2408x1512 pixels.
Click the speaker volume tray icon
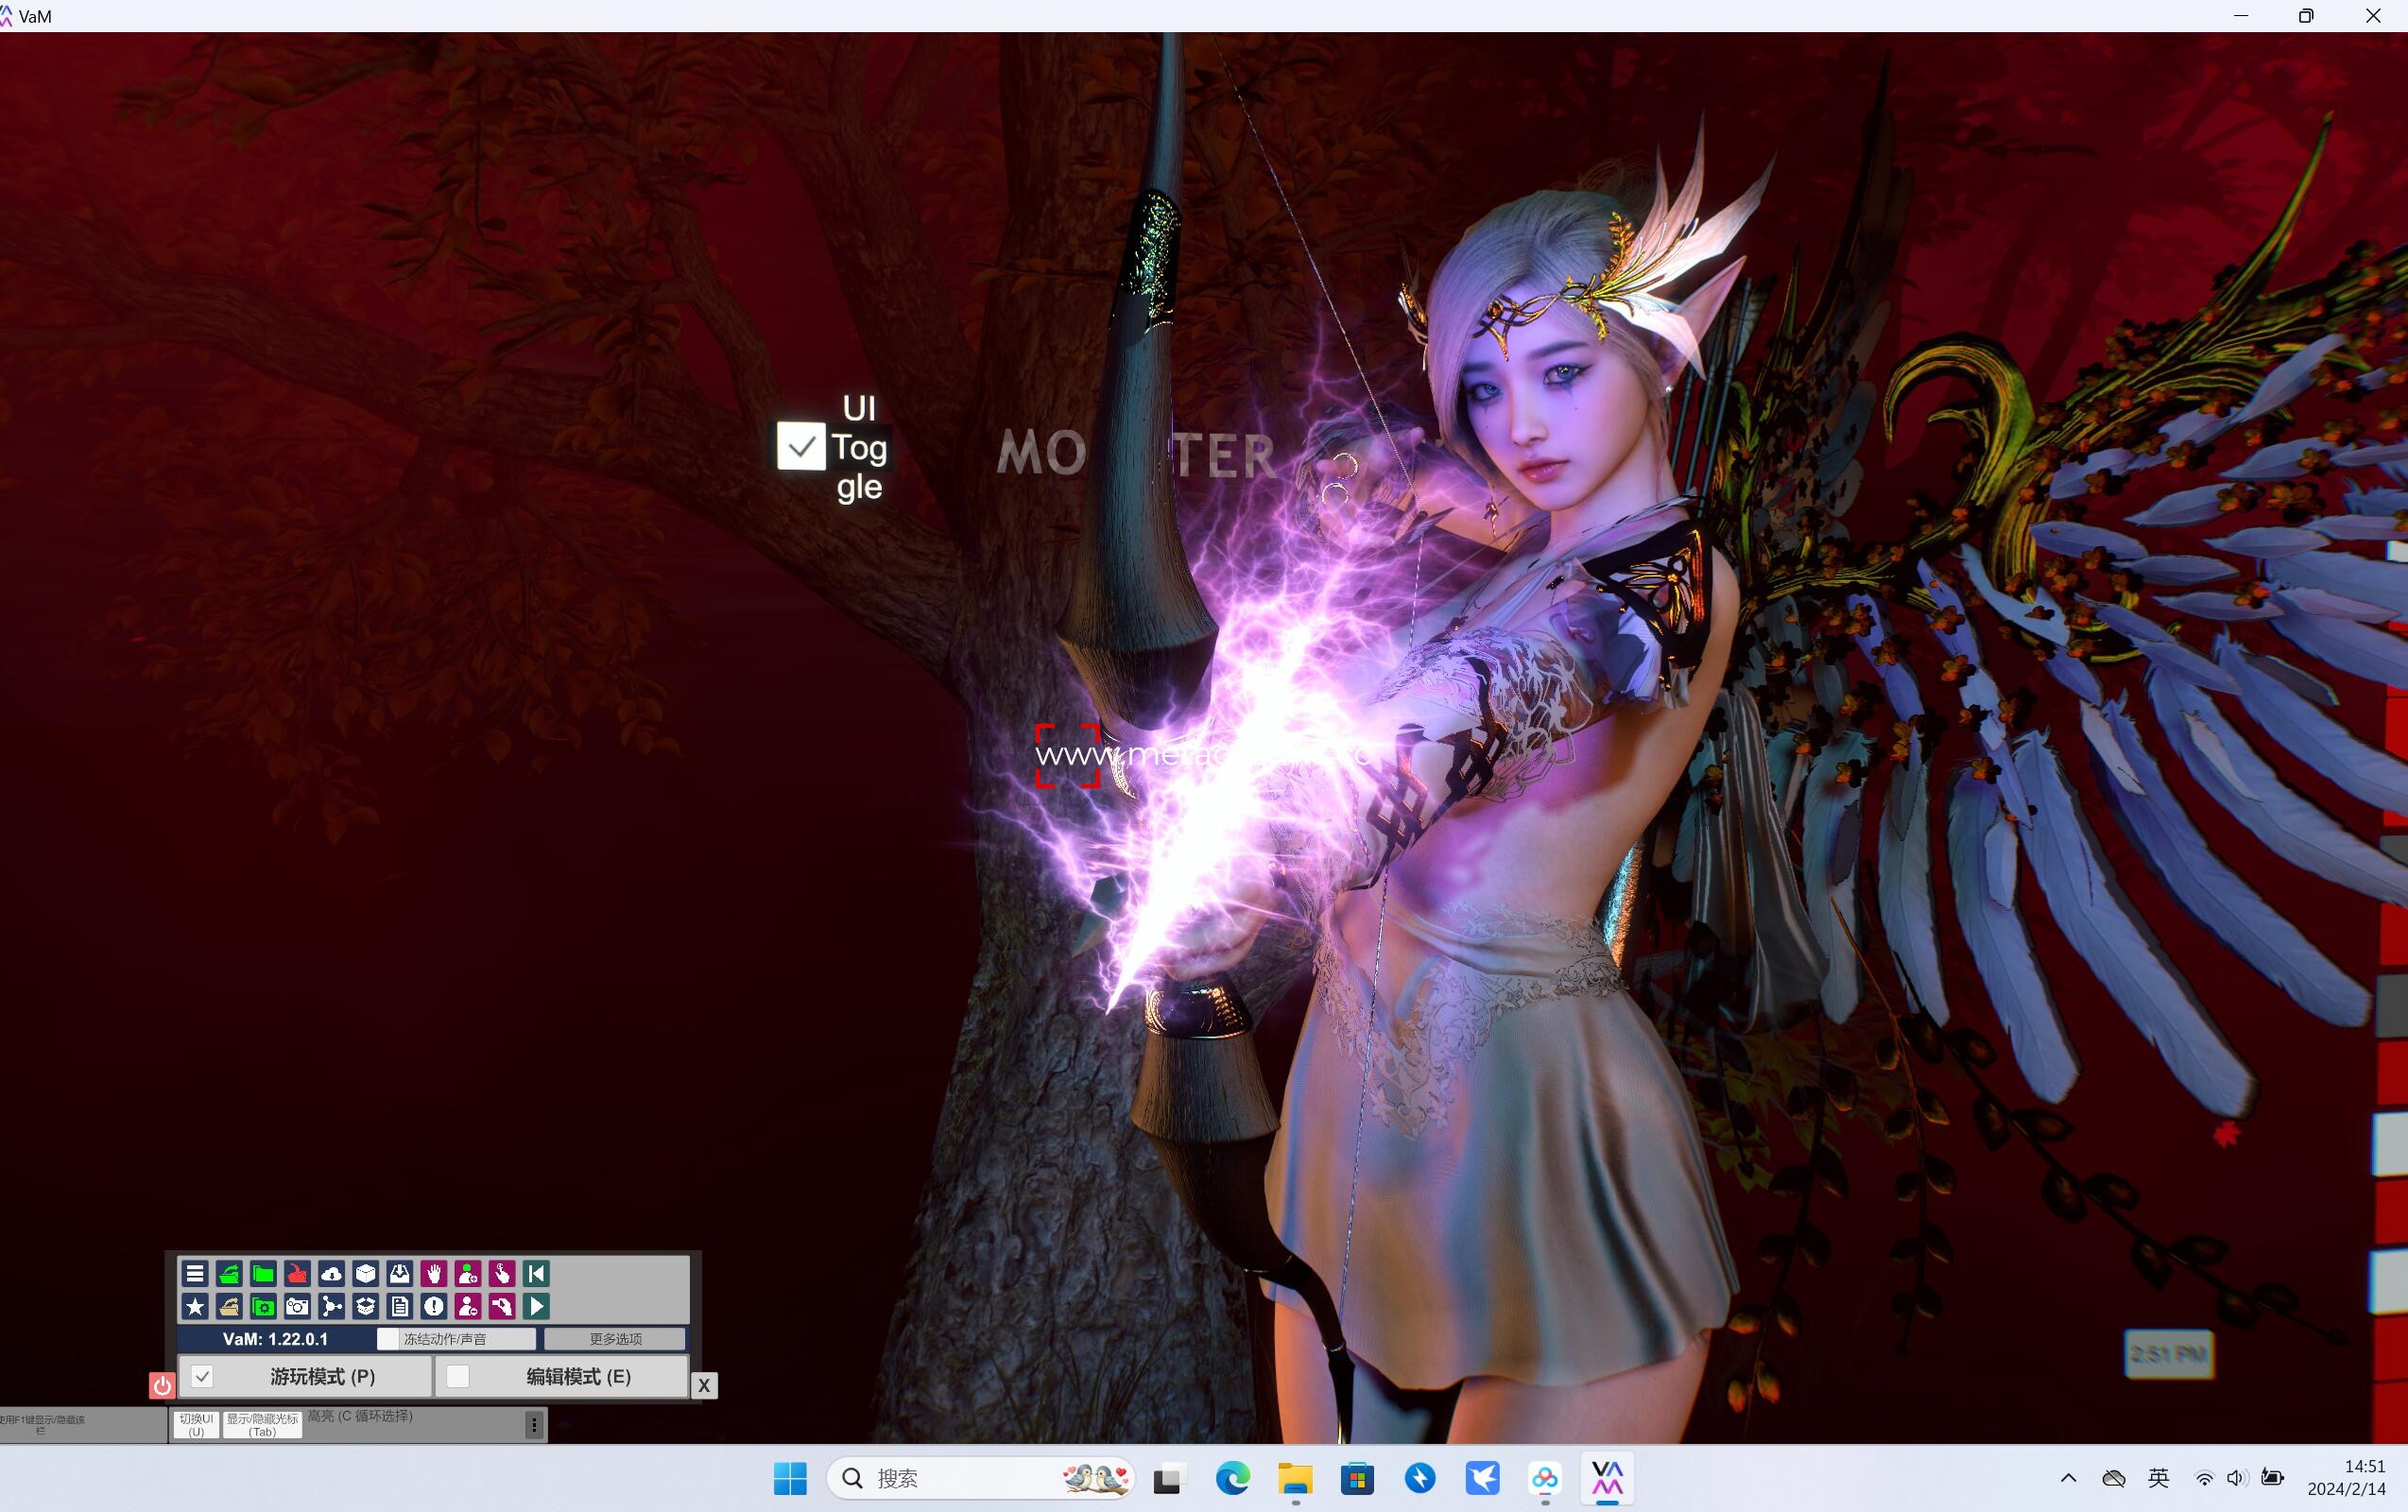(x=2237, y=1478)
